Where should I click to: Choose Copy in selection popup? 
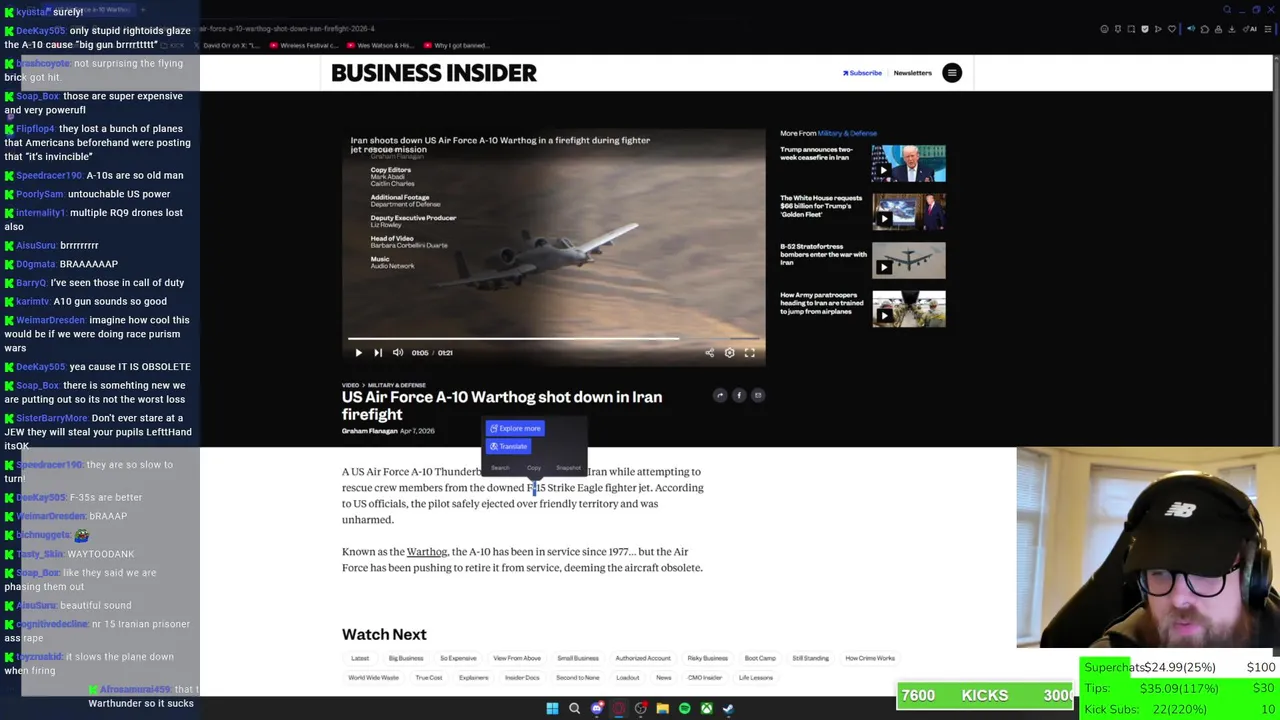(534, 468)
